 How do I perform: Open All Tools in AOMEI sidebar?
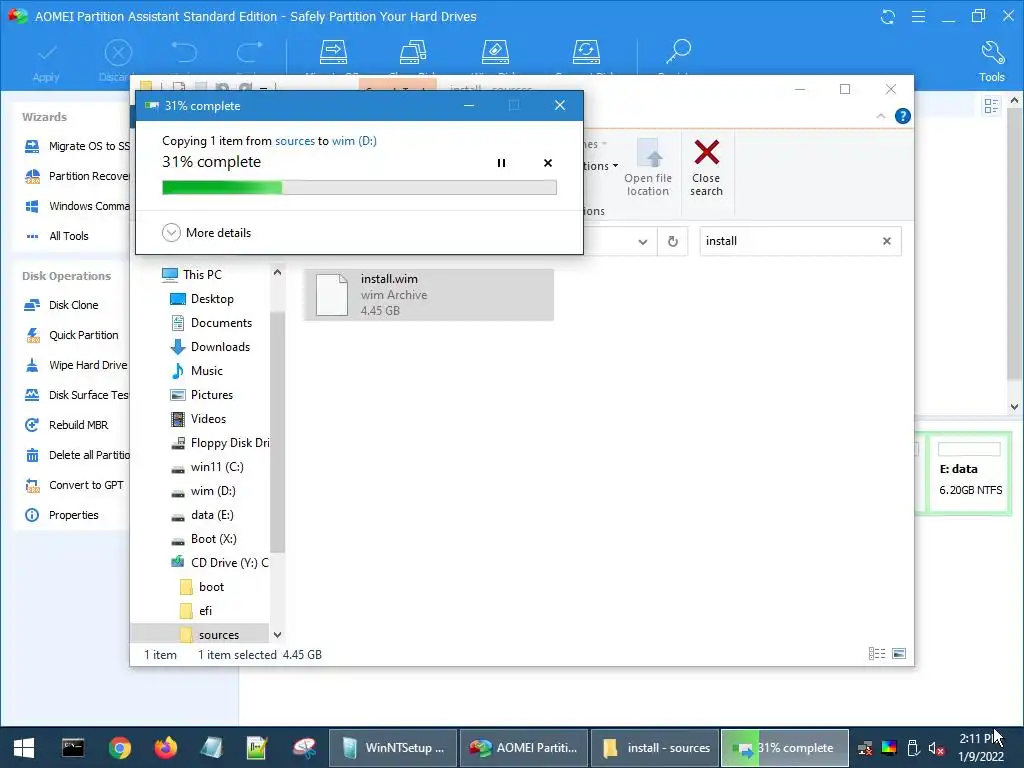(56, 236)
